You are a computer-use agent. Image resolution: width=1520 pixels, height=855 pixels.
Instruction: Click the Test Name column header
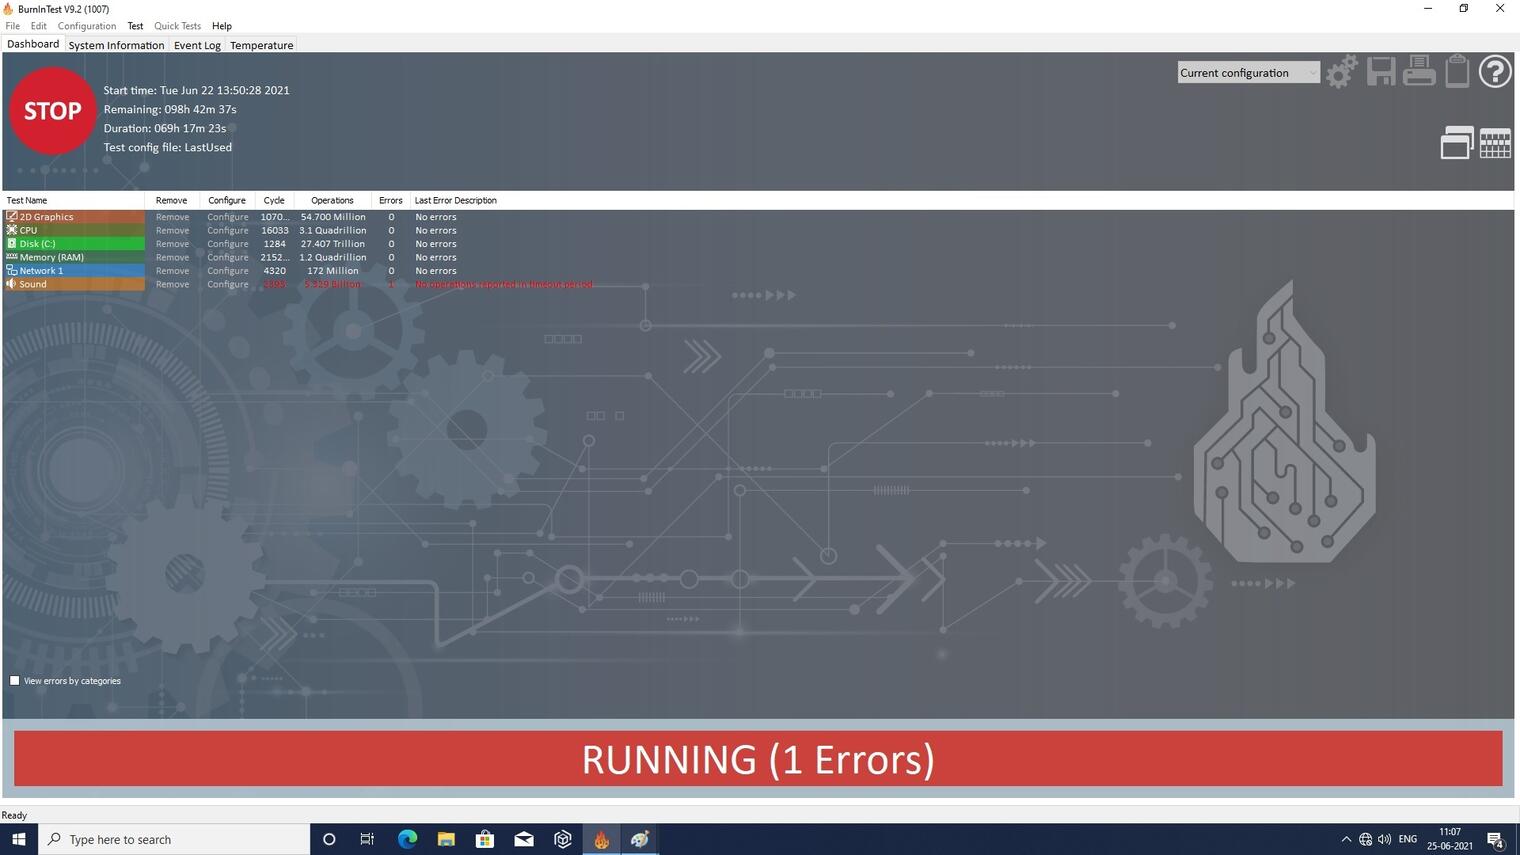(x=73, y=200)
